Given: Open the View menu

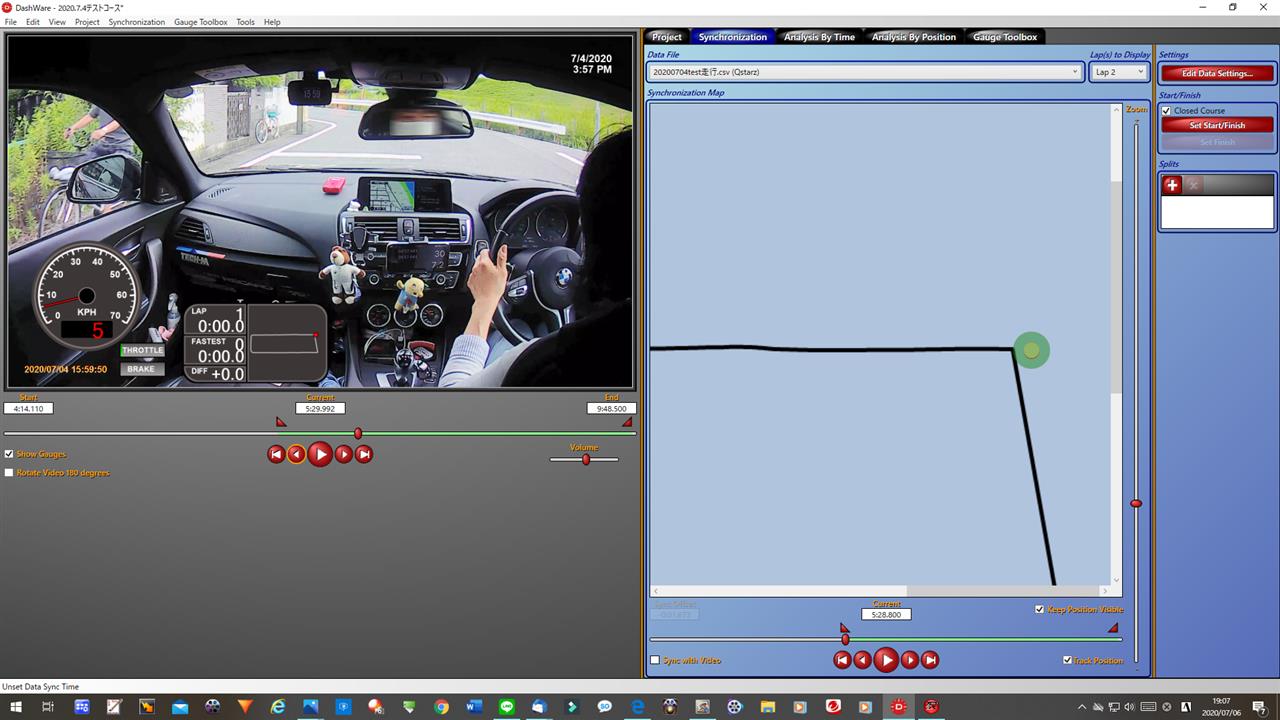Looking at the screenshot, I should (x=57, y=22).
